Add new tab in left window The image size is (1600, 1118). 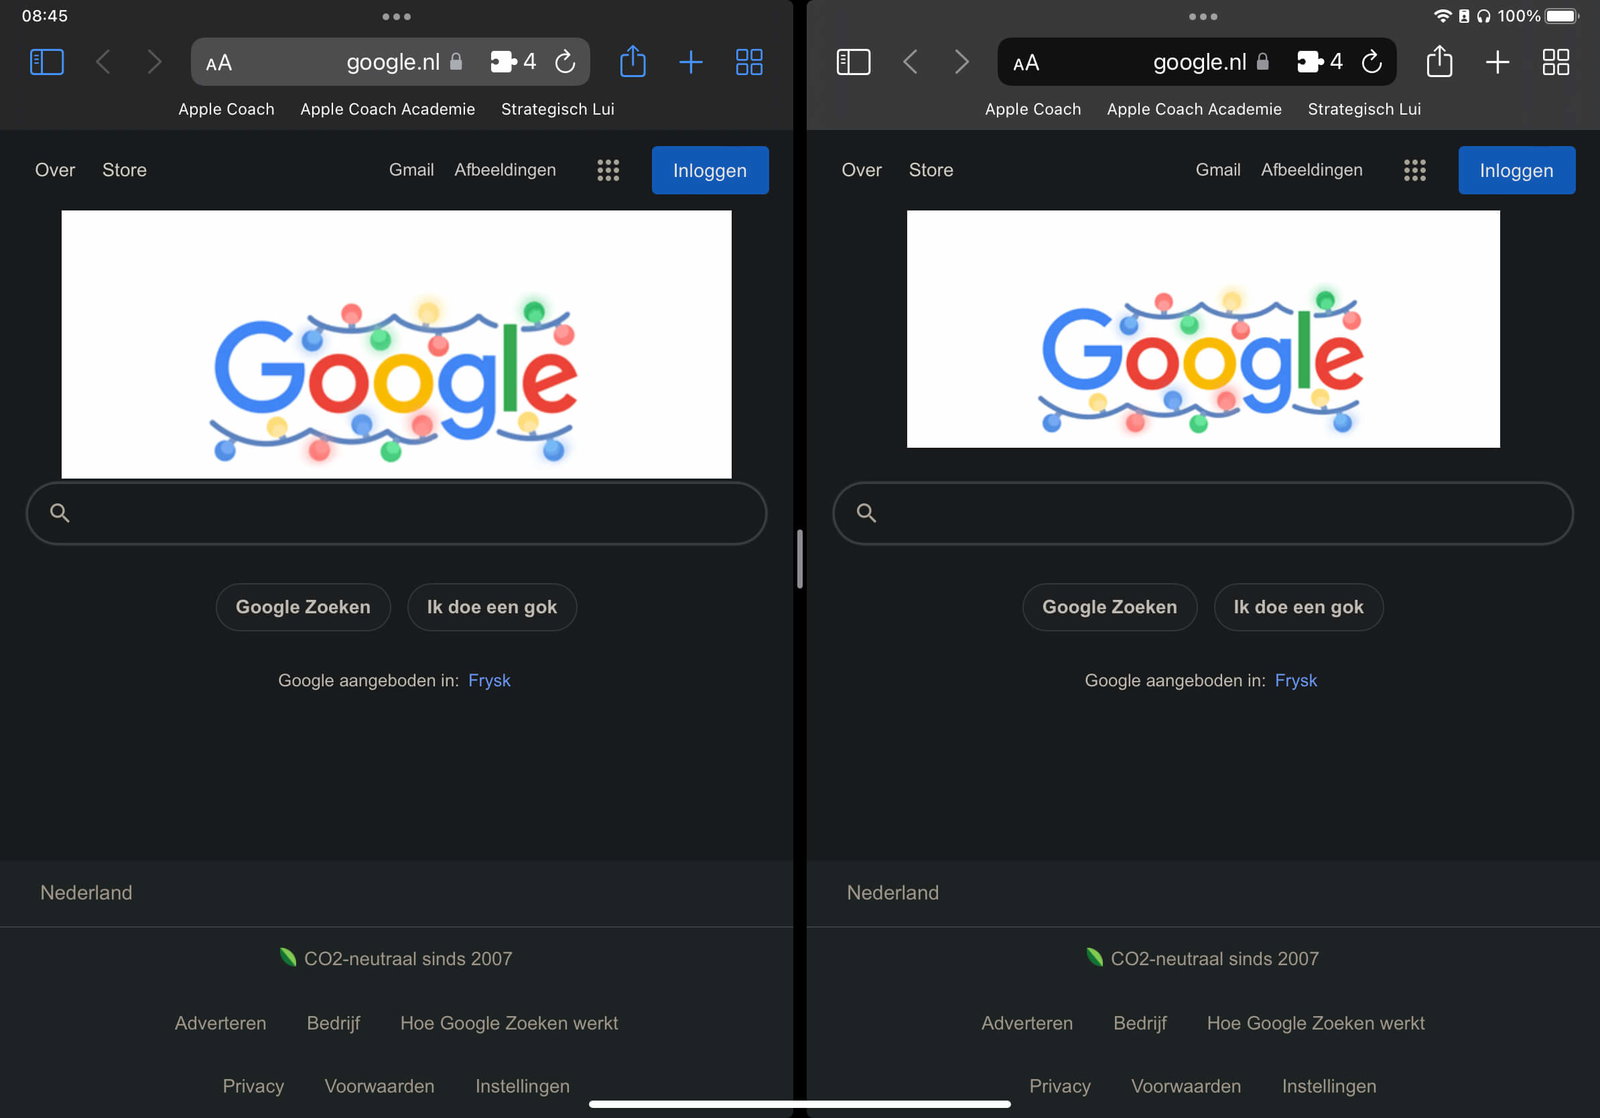click(x=691, y=62)
